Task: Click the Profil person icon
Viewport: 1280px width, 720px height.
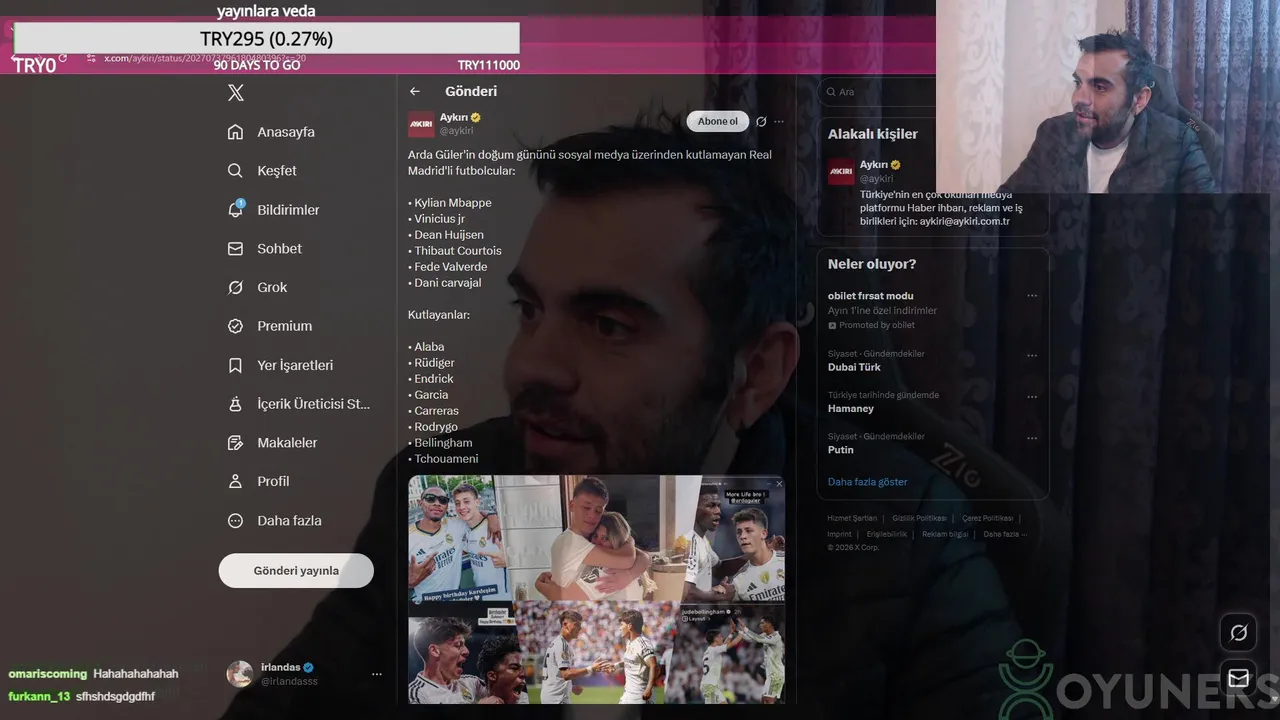Action: pos(235,481)
